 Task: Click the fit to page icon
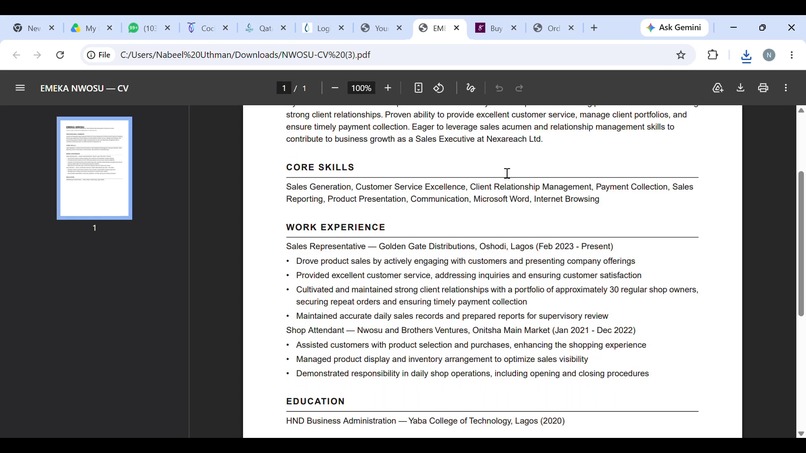(x=418, y=88)
